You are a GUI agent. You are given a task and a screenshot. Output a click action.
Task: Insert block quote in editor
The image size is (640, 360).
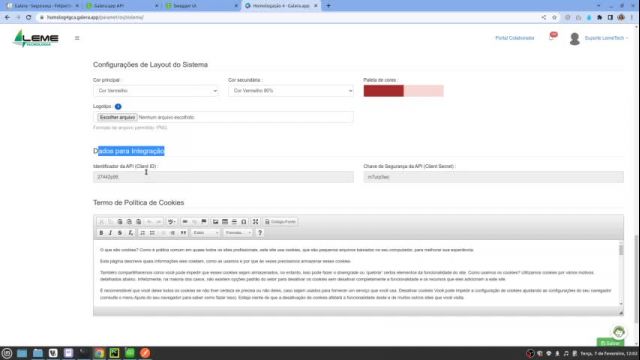coord(183,233)
